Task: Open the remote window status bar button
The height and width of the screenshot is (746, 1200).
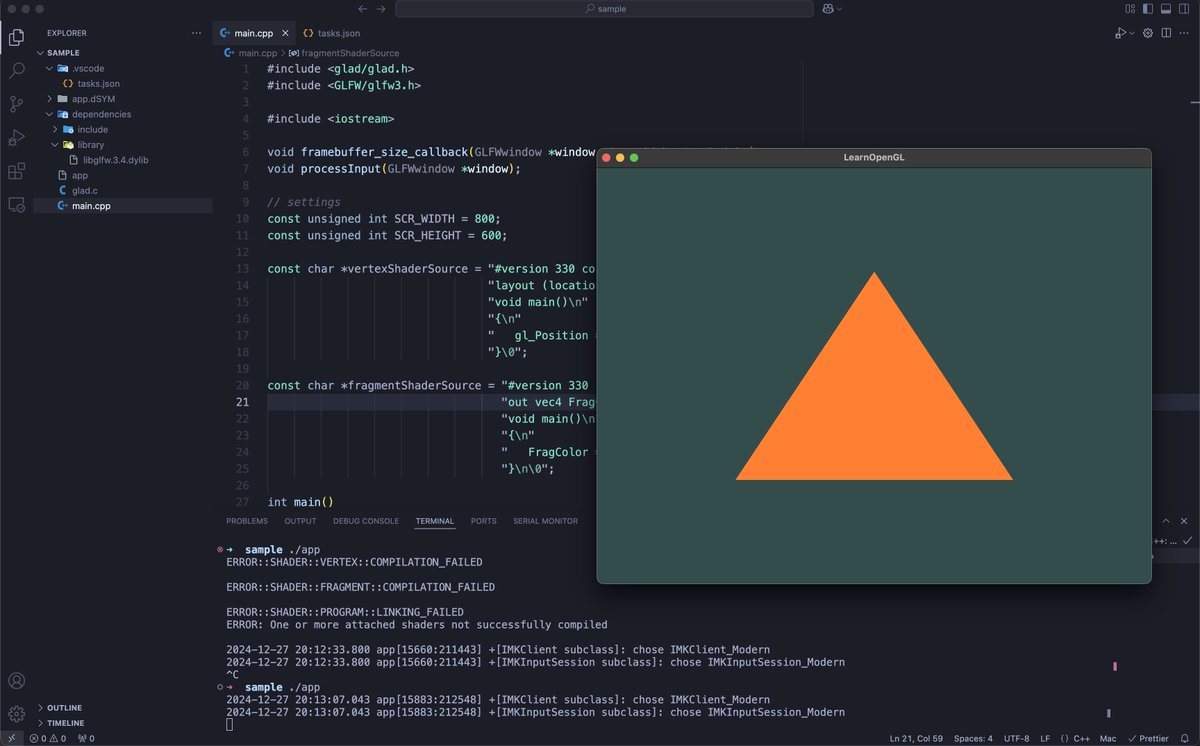Action: point(11,738)
